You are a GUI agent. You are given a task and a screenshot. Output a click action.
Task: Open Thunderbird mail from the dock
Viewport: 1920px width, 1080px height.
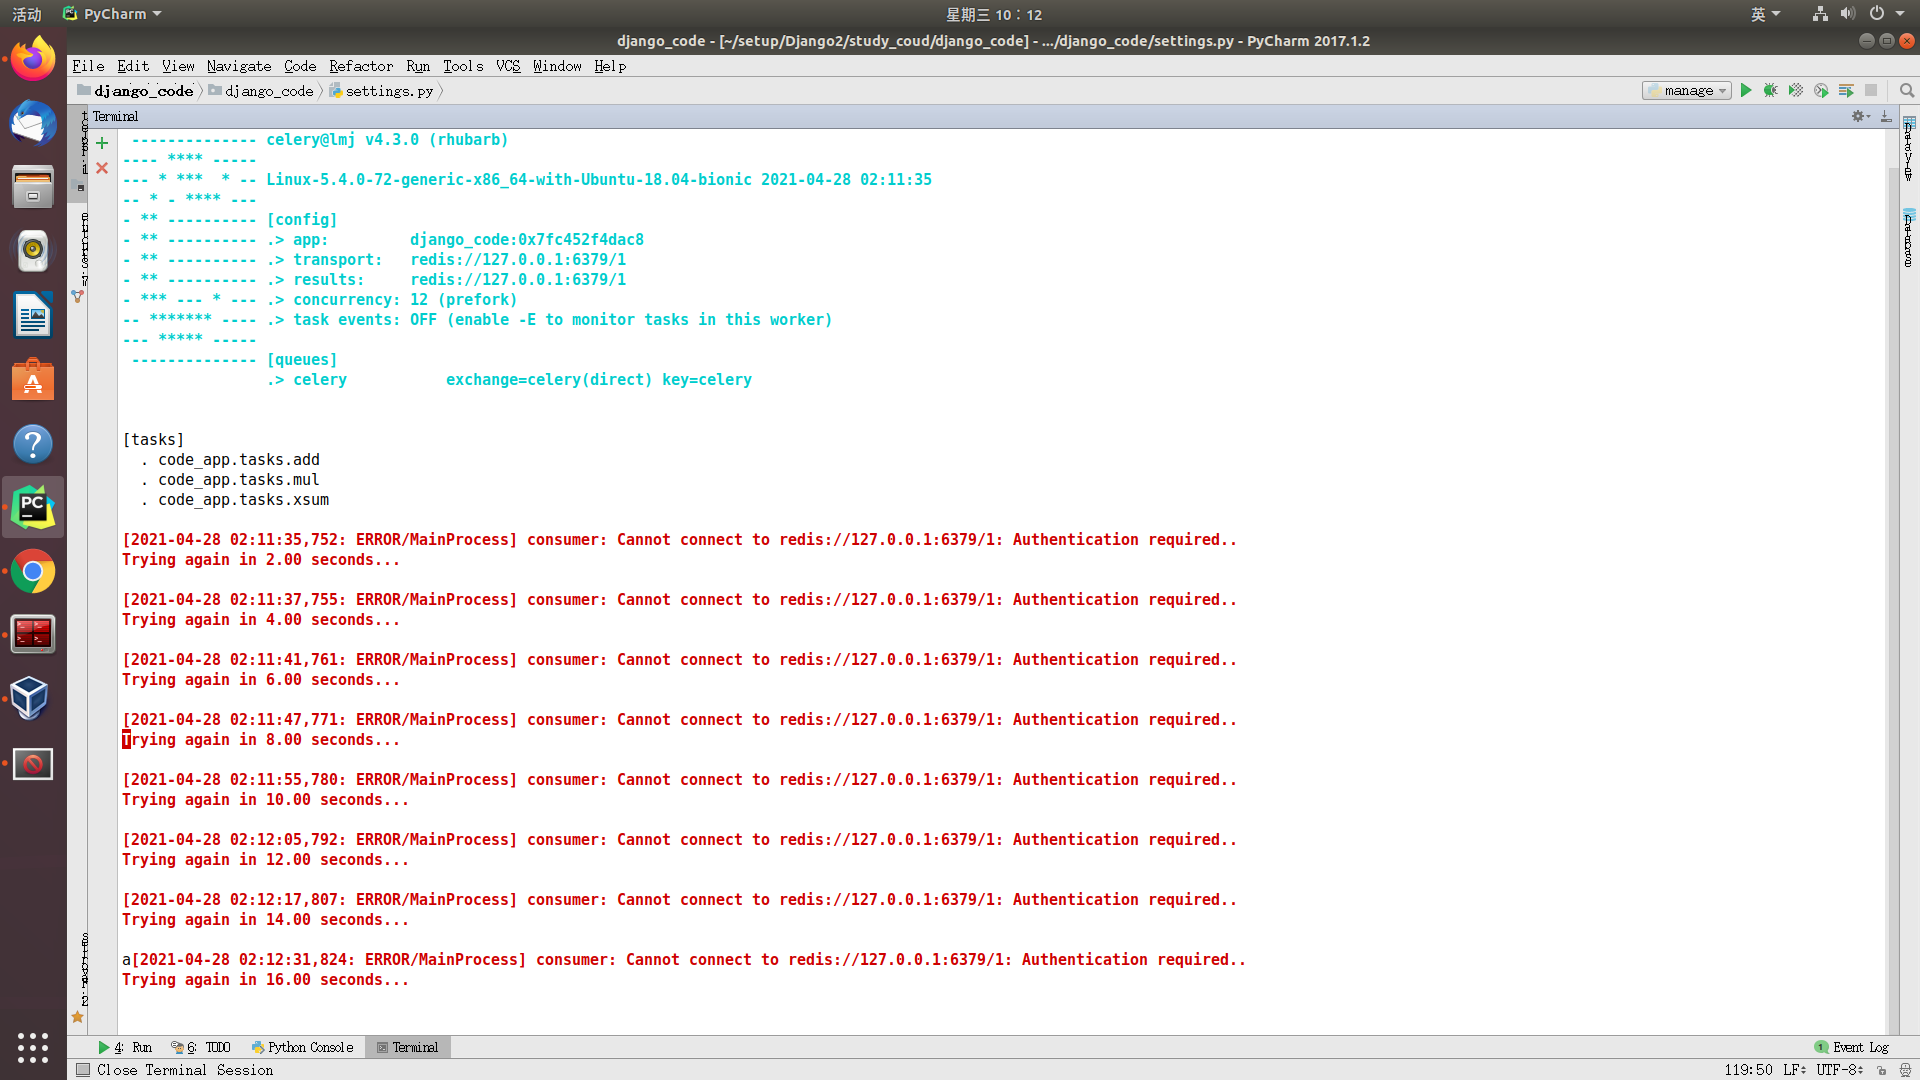[x=33, y=124]
